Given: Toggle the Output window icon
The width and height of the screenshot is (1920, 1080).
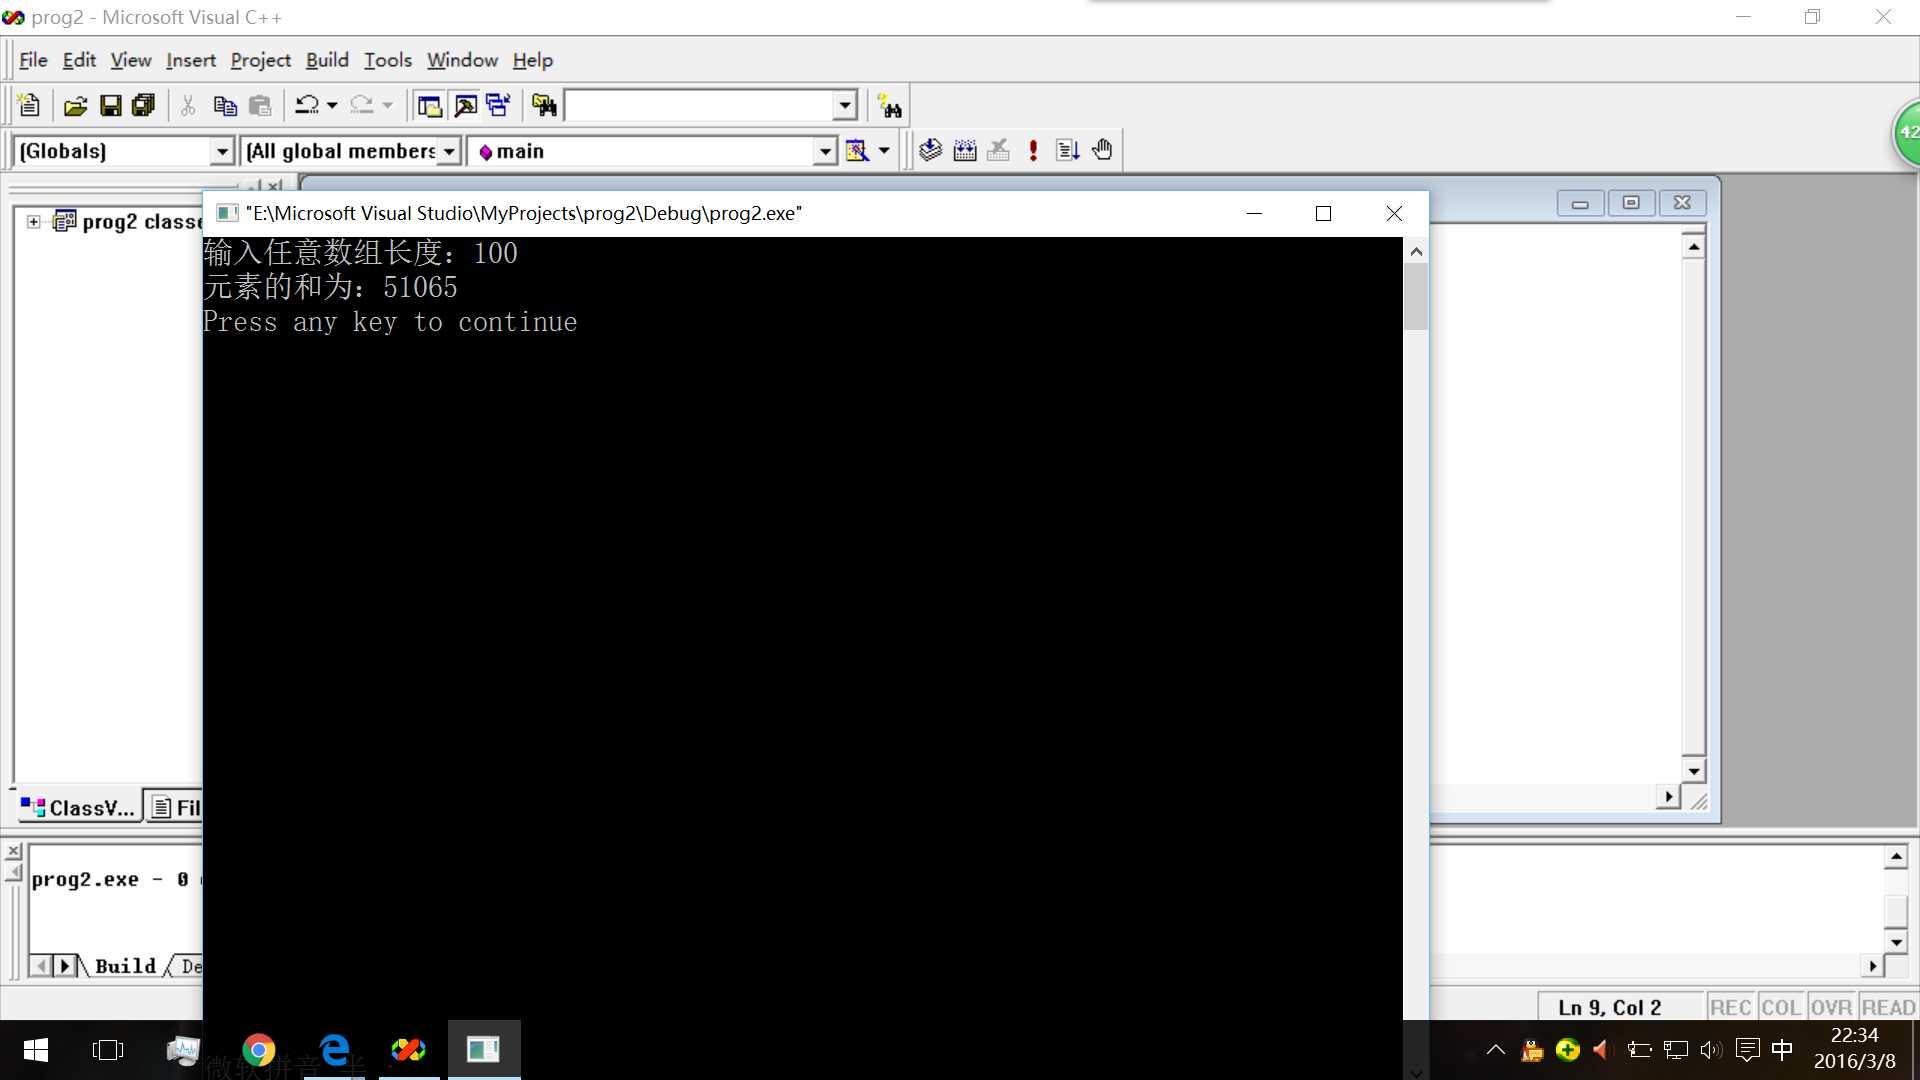Looking at the screenshot, I should point(465,105).
